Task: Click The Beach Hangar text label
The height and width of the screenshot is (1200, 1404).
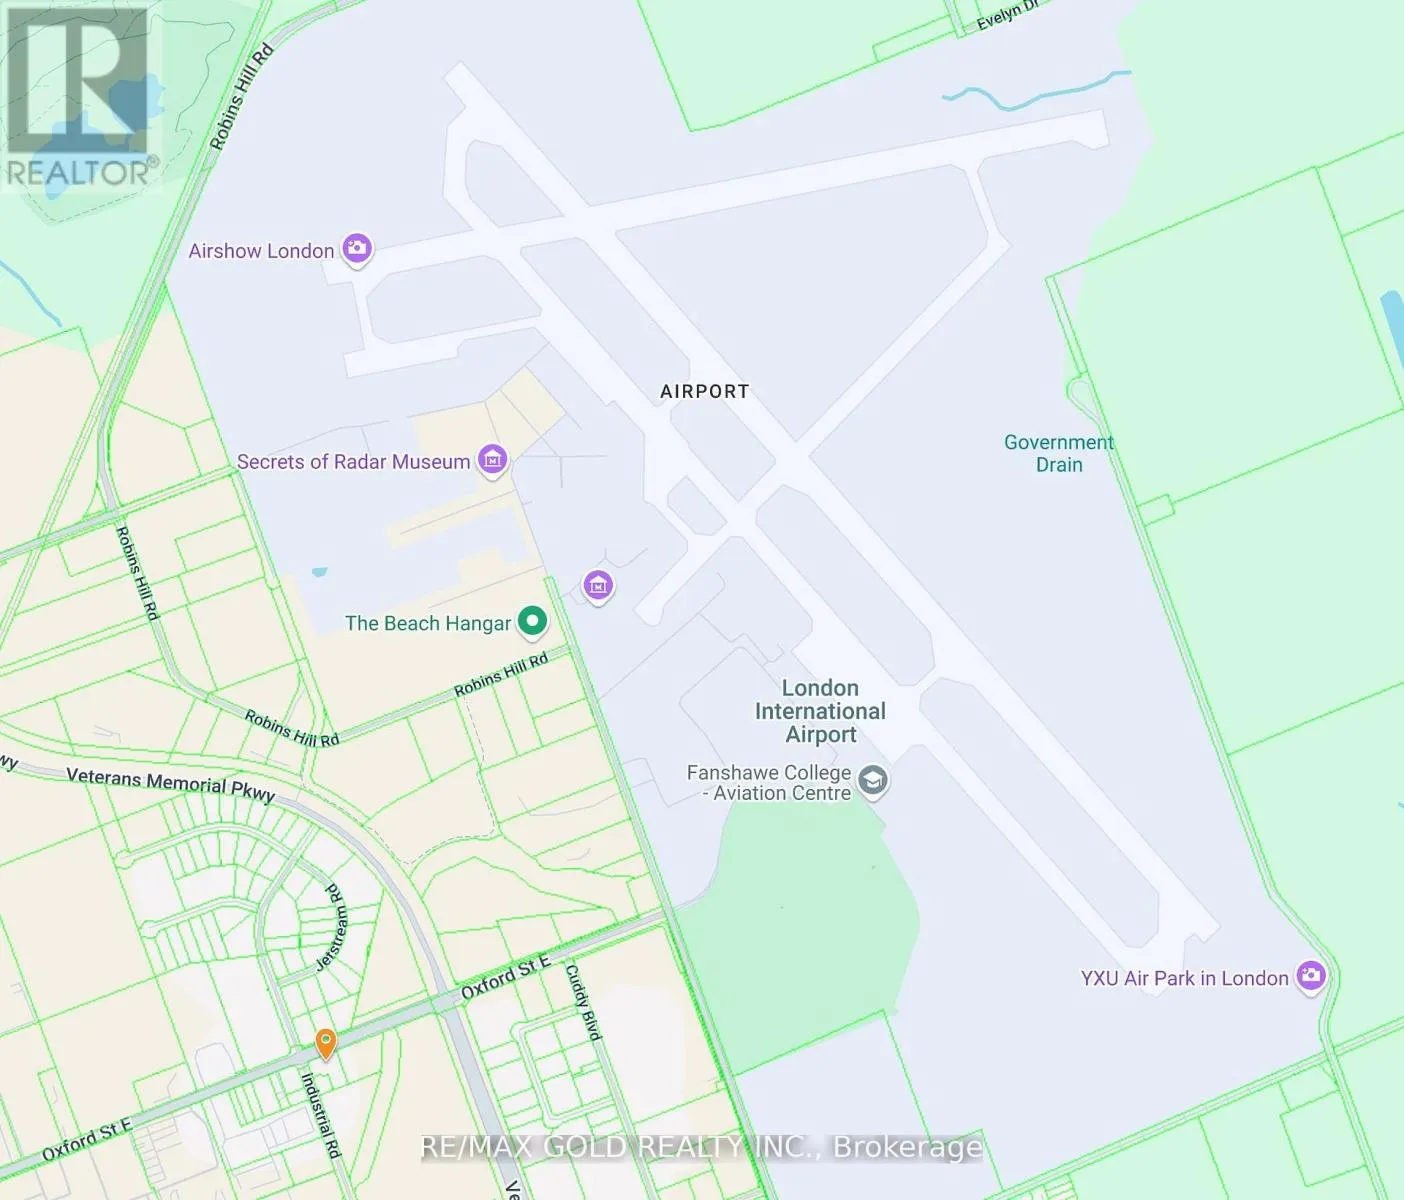Action: [x=428, y=623]
